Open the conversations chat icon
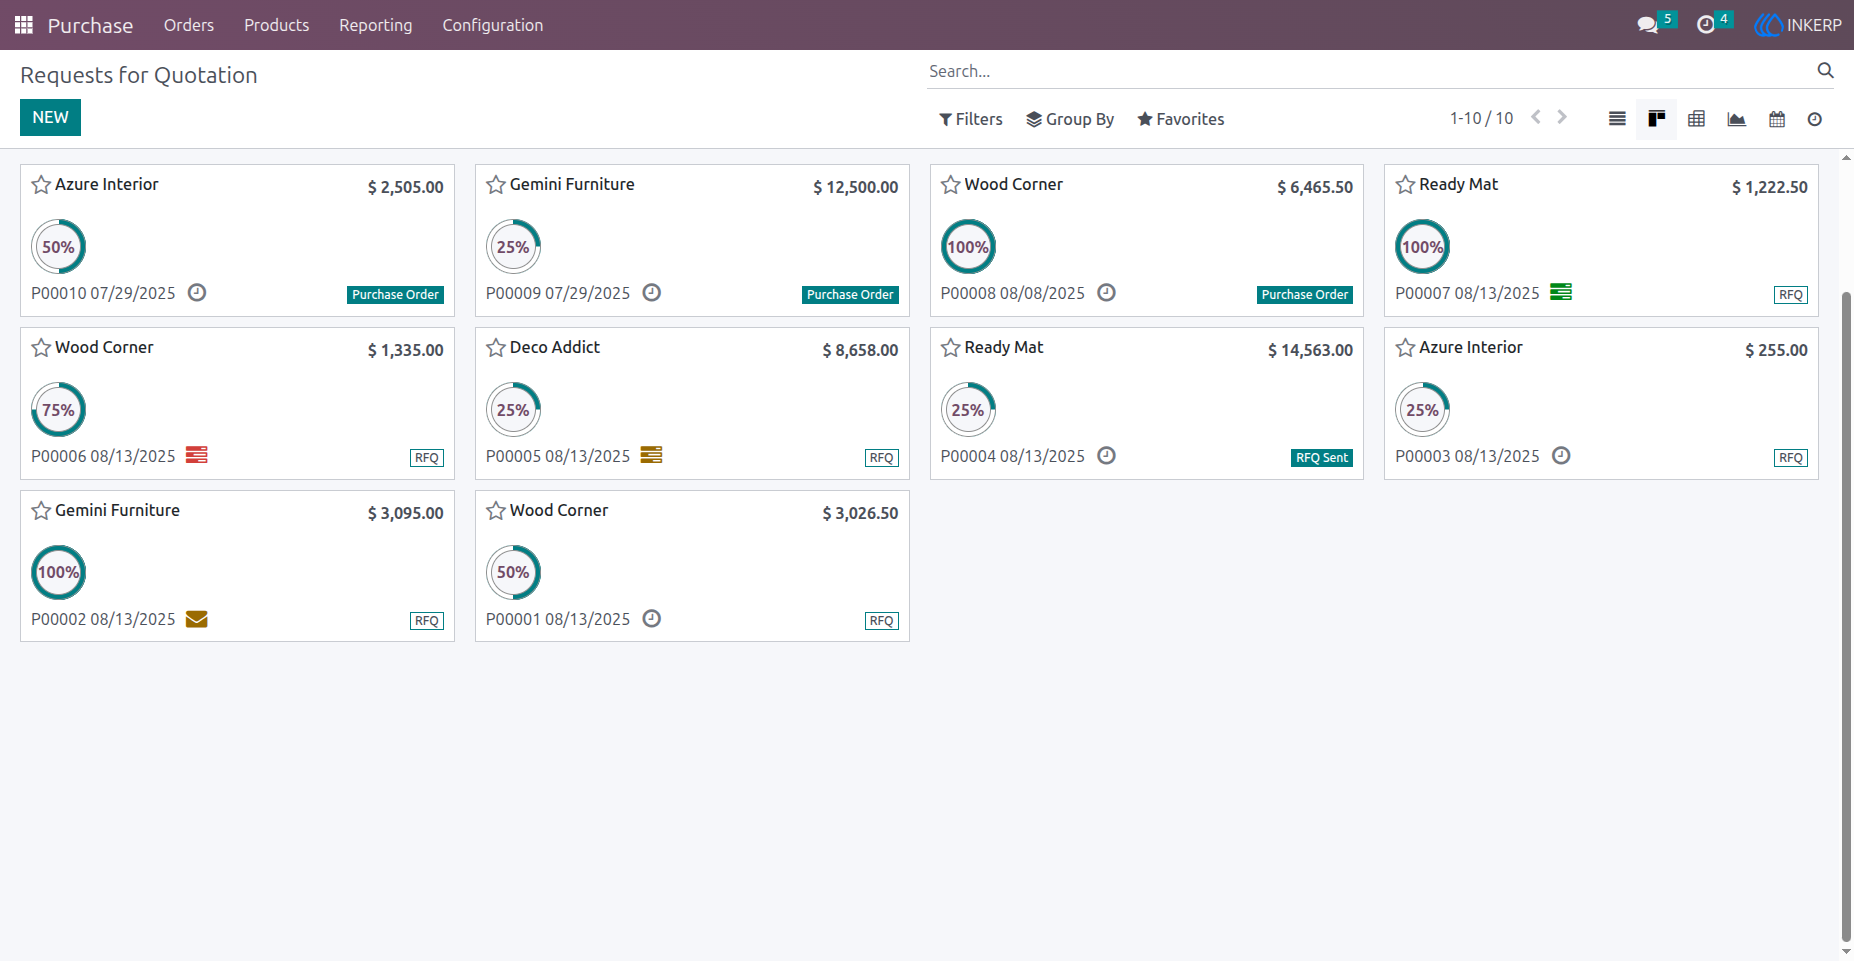The width and height of the screenshot is (1854, 961). click(x=1648, y=25)
